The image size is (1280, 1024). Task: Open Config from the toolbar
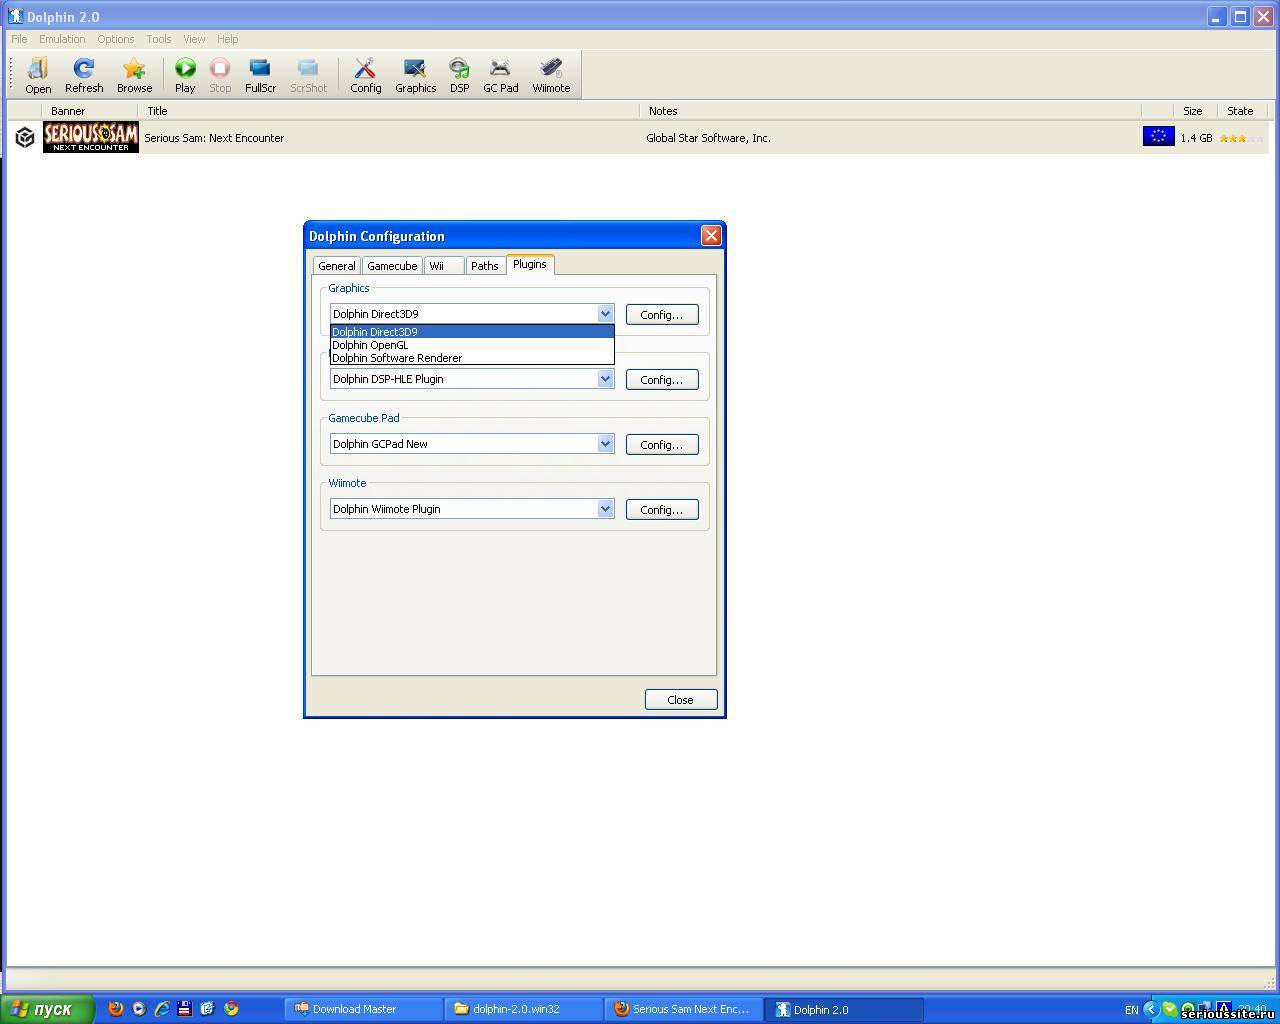[x=365, y=75]
